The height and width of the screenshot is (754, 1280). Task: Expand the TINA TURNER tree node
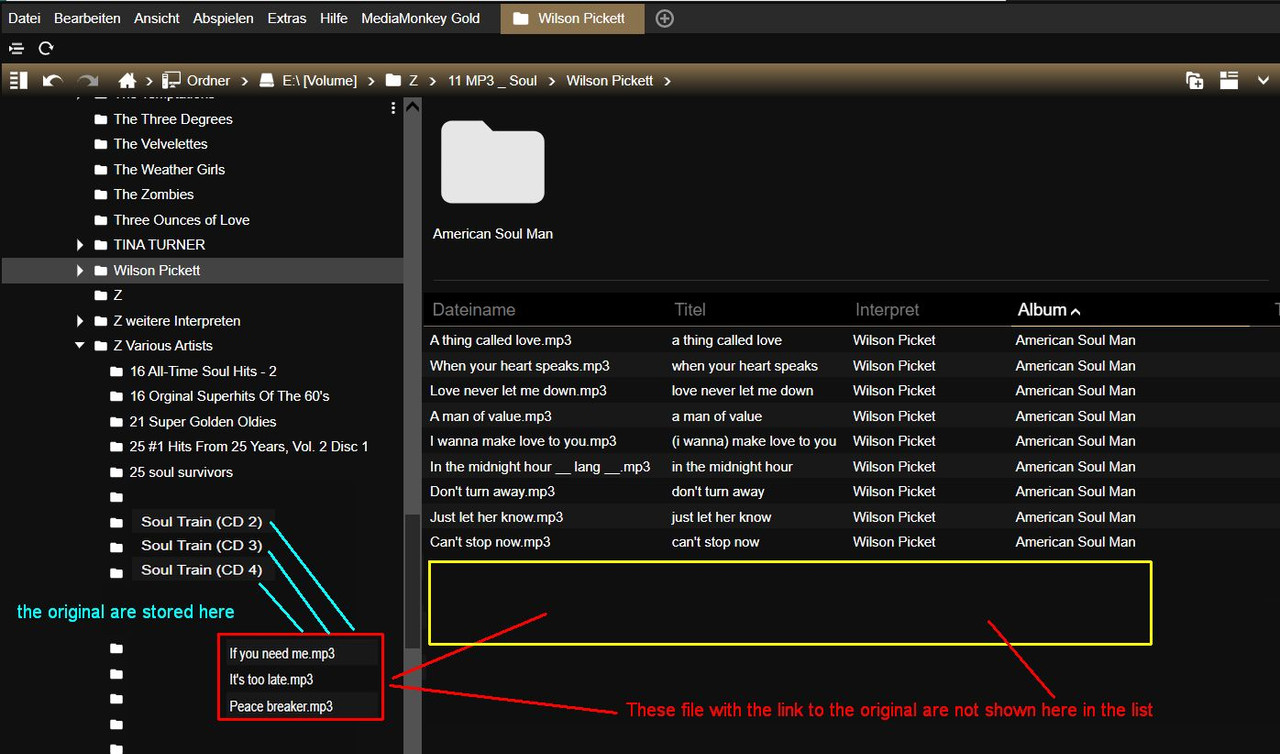coord(80,244)
